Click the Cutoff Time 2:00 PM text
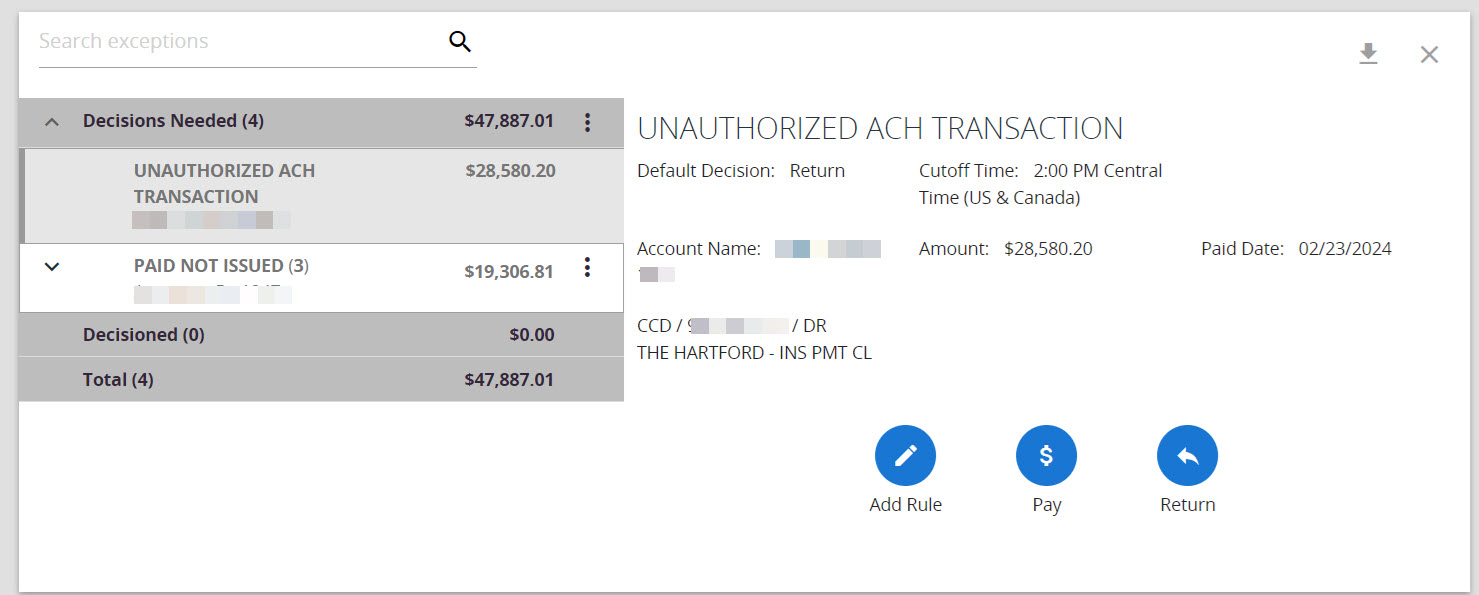Image resolution: width=1479 pixels, height=595 pixels. pyautogui.click(x=1040, y=184)
